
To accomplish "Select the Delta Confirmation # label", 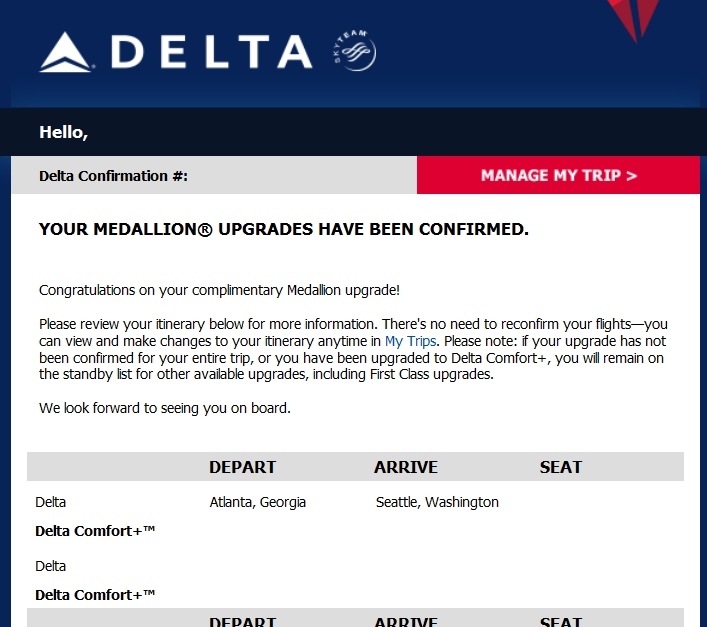I will [113, 176].
